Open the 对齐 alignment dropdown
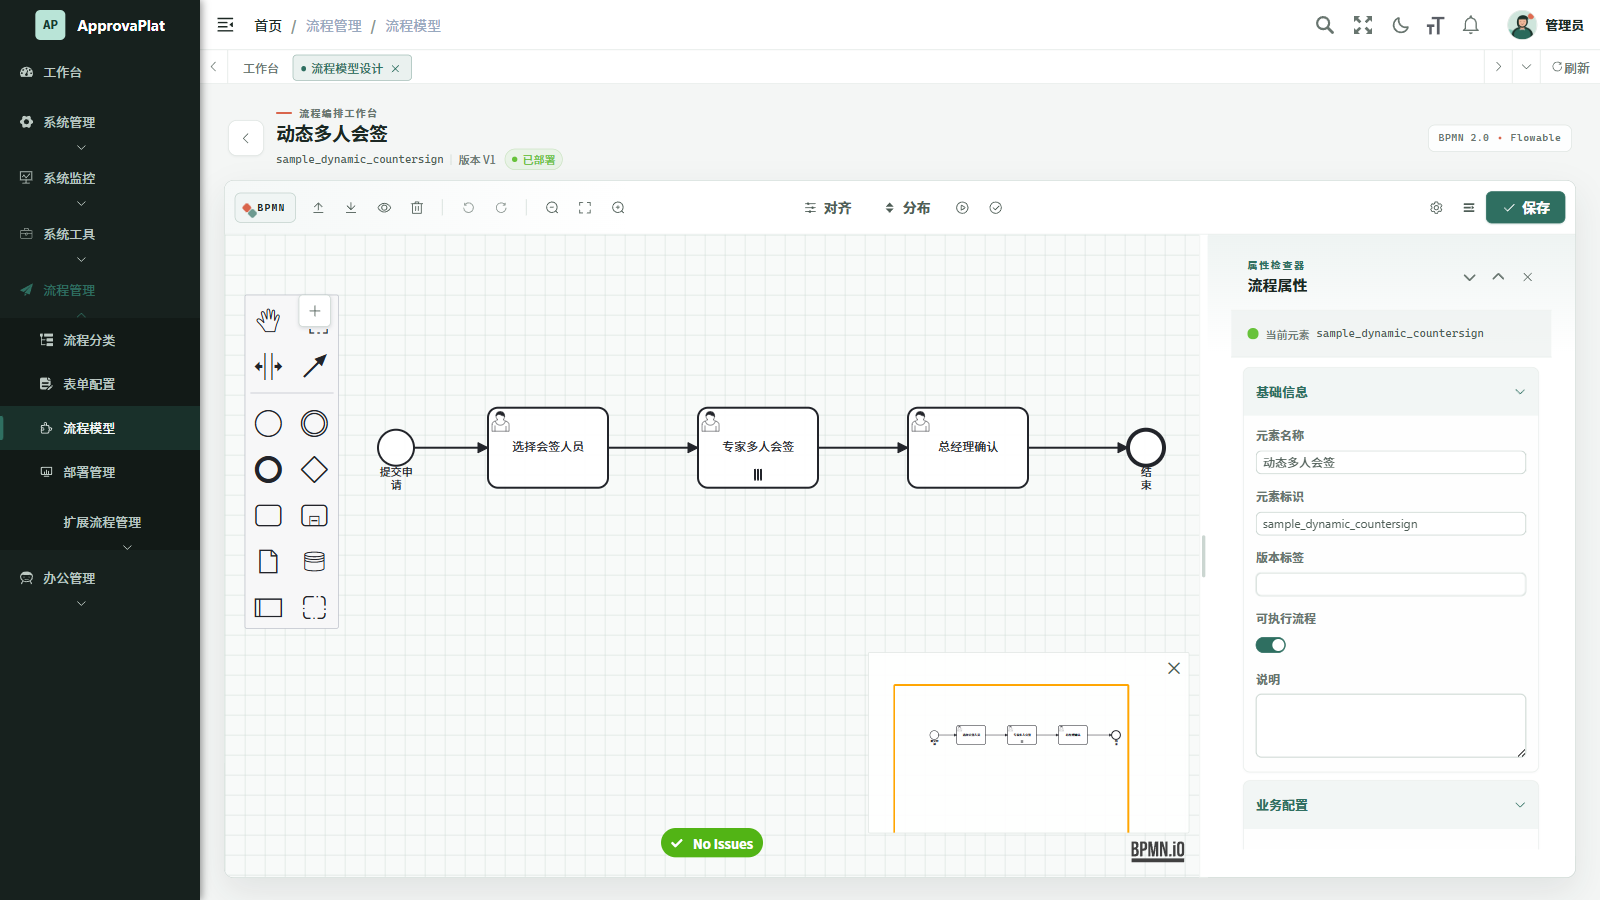 [x=828, y=208]
